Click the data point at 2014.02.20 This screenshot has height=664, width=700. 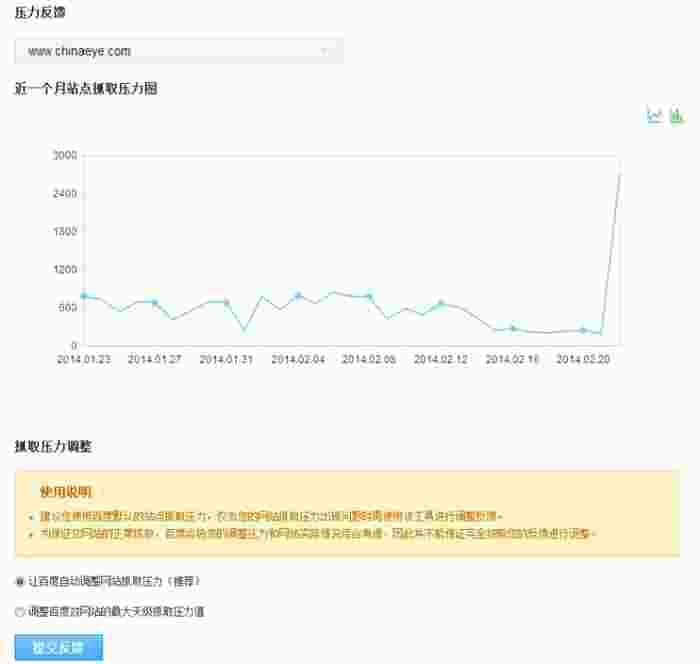(x=583, y=330)
